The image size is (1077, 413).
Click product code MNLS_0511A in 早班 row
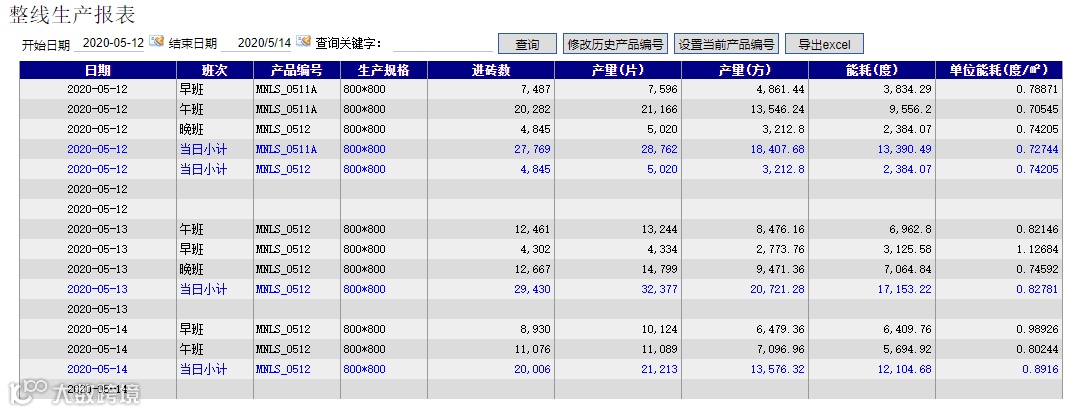coord(286,89)
